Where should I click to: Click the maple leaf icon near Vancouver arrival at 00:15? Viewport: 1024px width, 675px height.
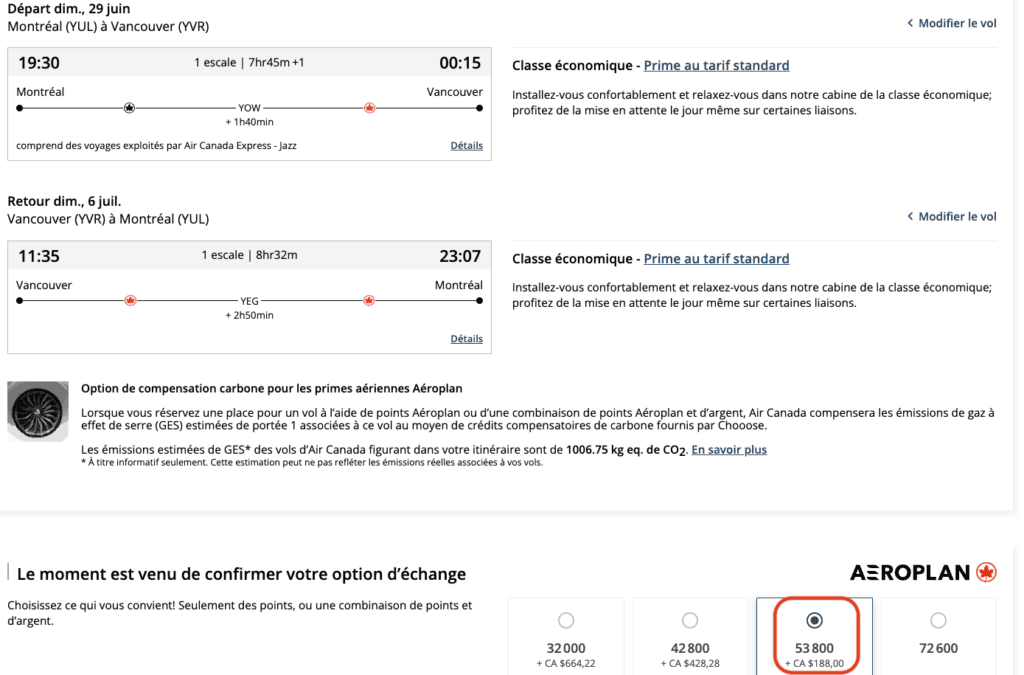pos(369,107)
